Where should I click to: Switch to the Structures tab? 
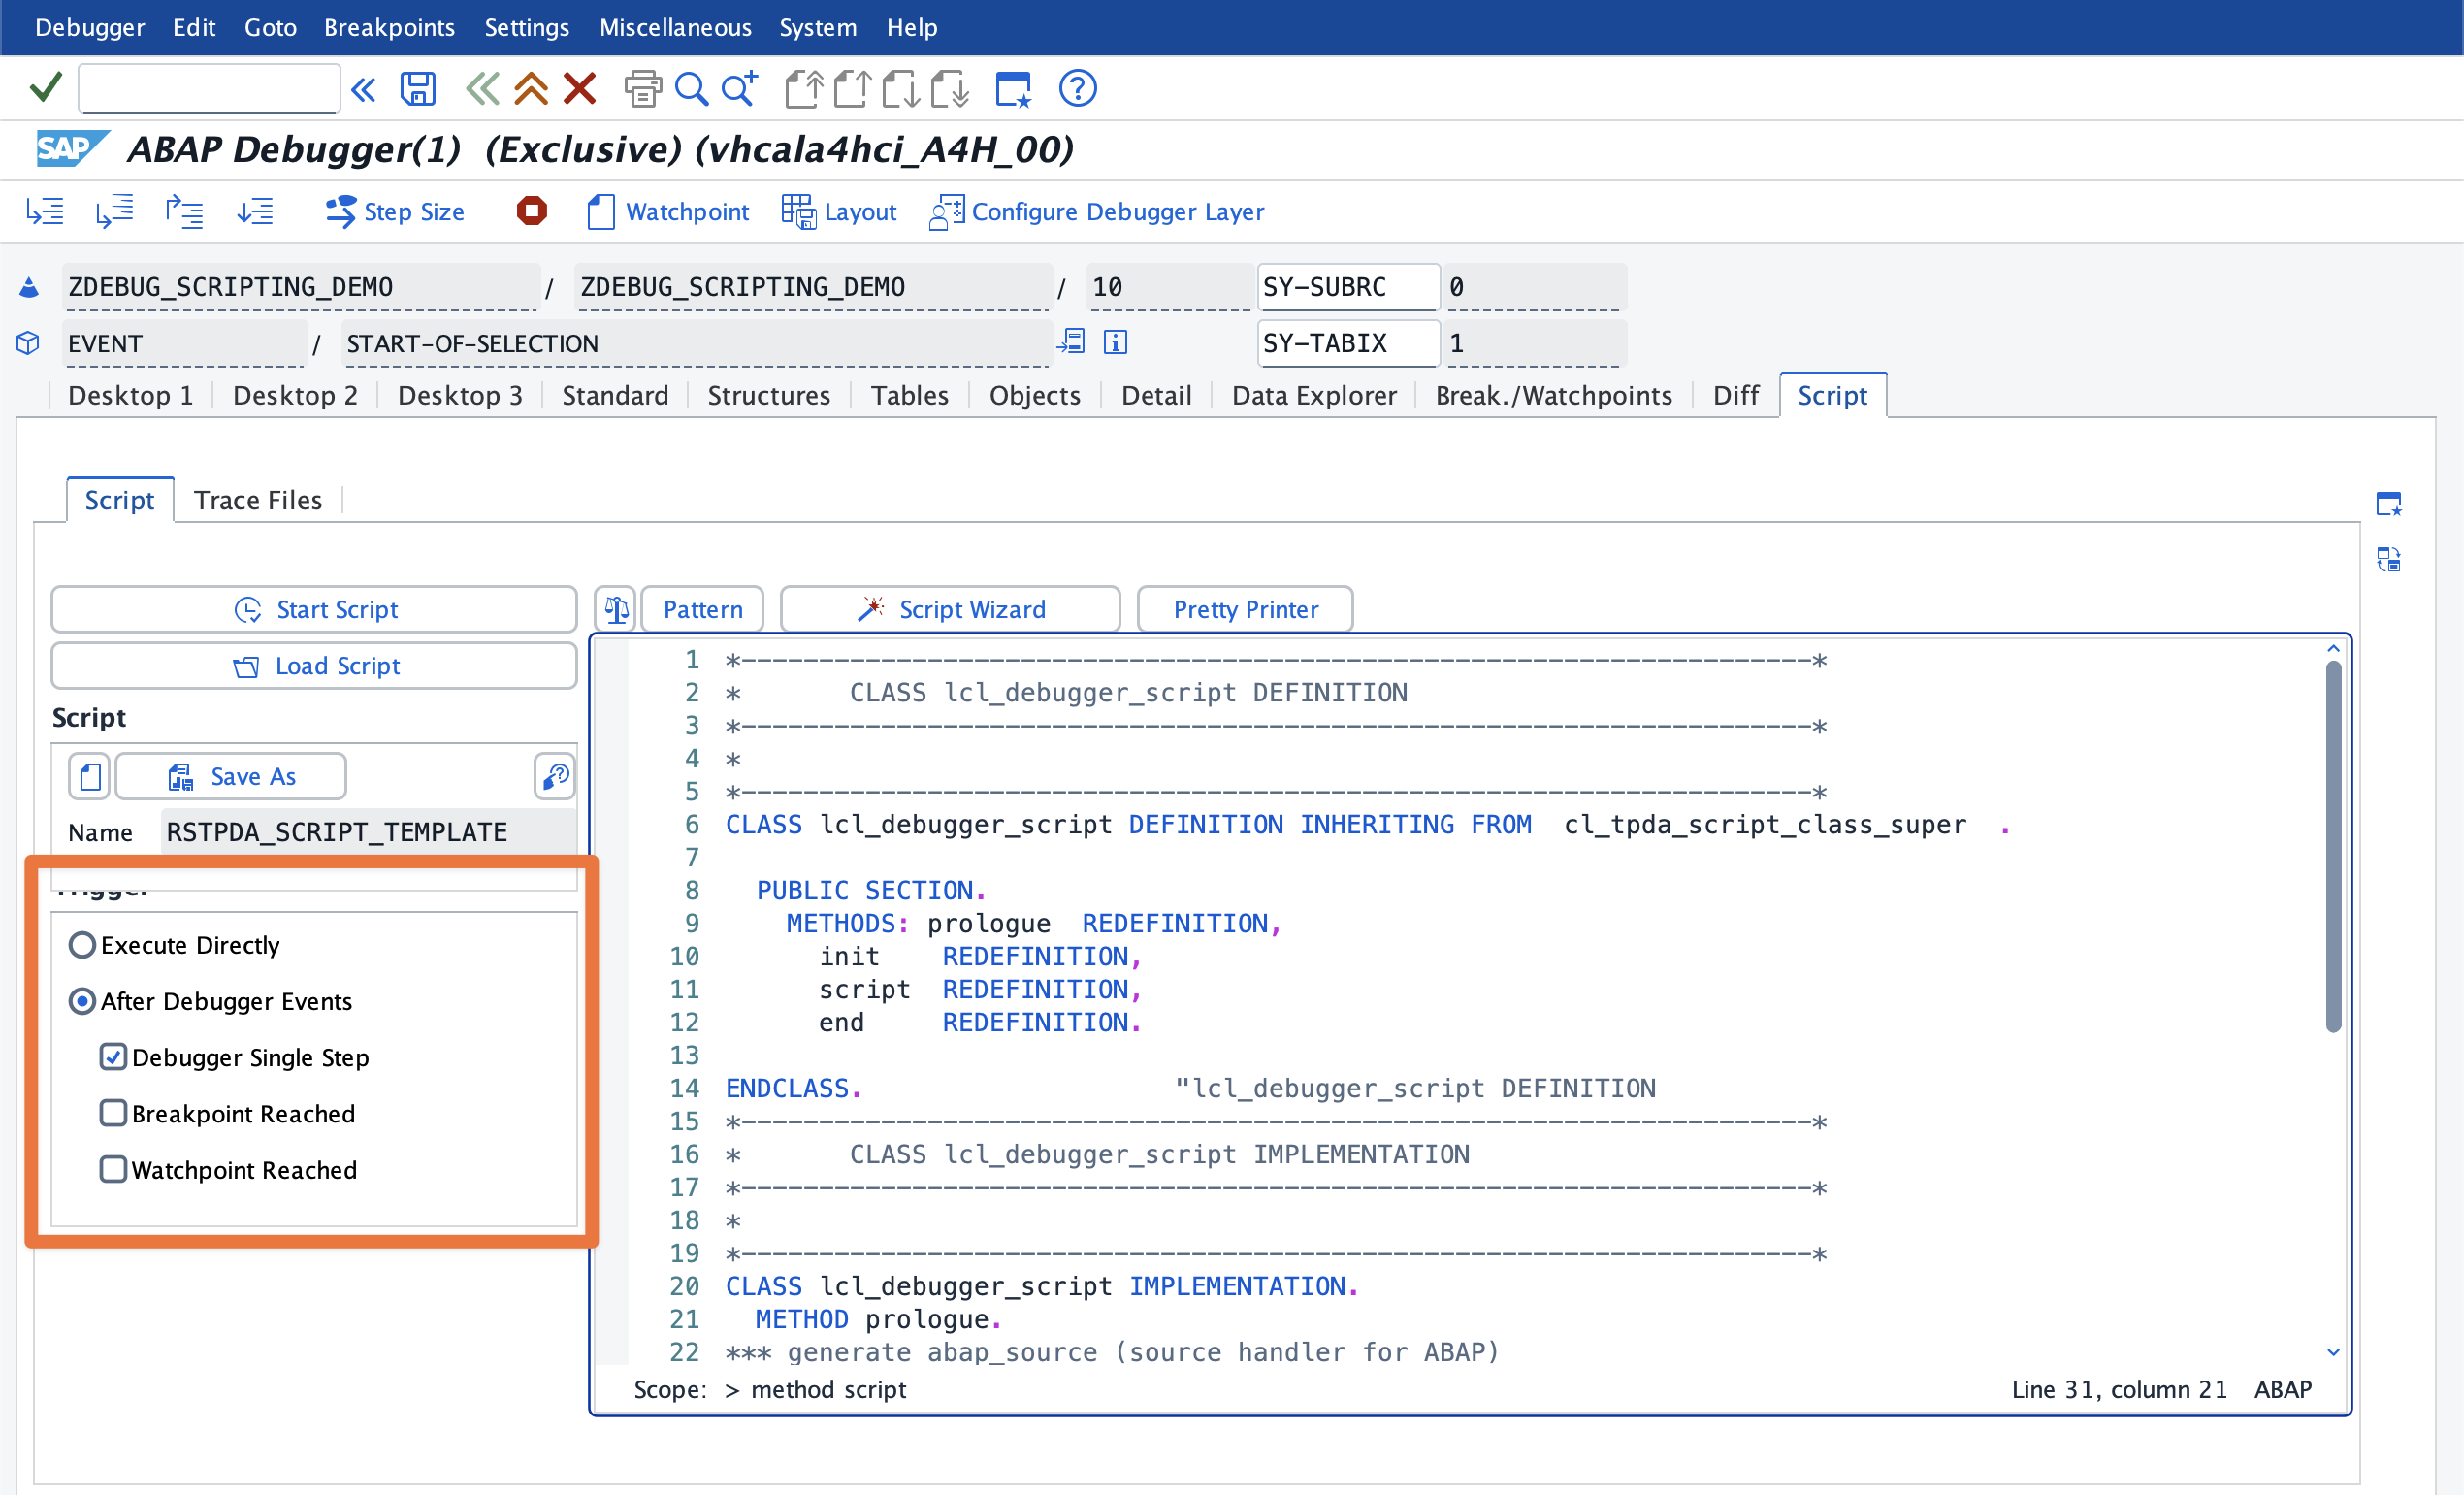(x=769, y=395)
